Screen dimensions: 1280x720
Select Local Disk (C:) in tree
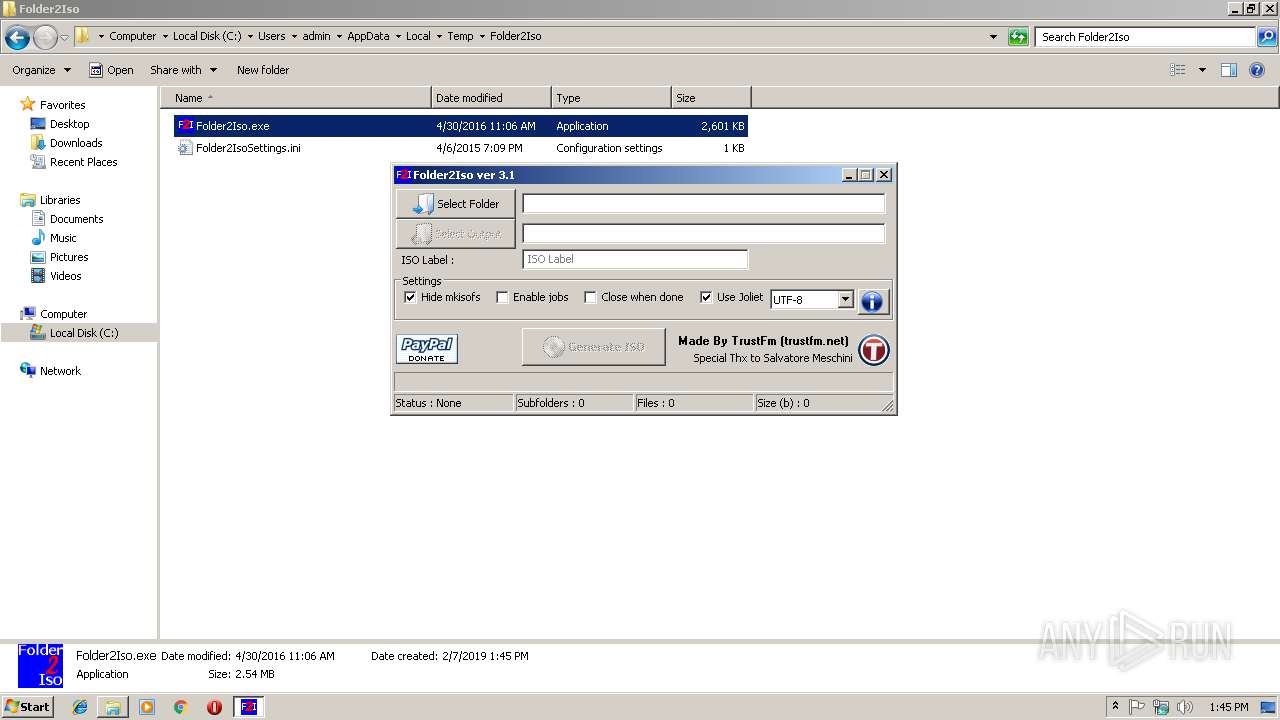(x=84, y=333)
